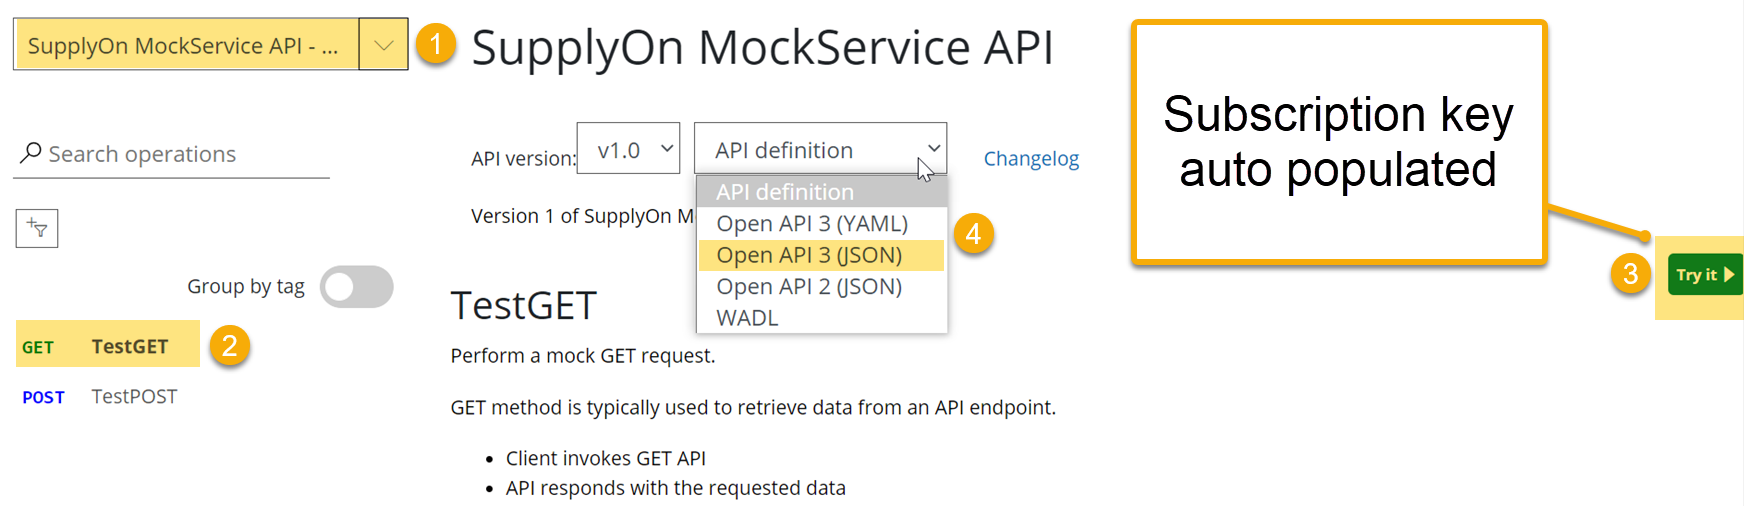Open the API definition dropdown box
This screenshot has width=1744, height=506.
click(x=819, y=149)
